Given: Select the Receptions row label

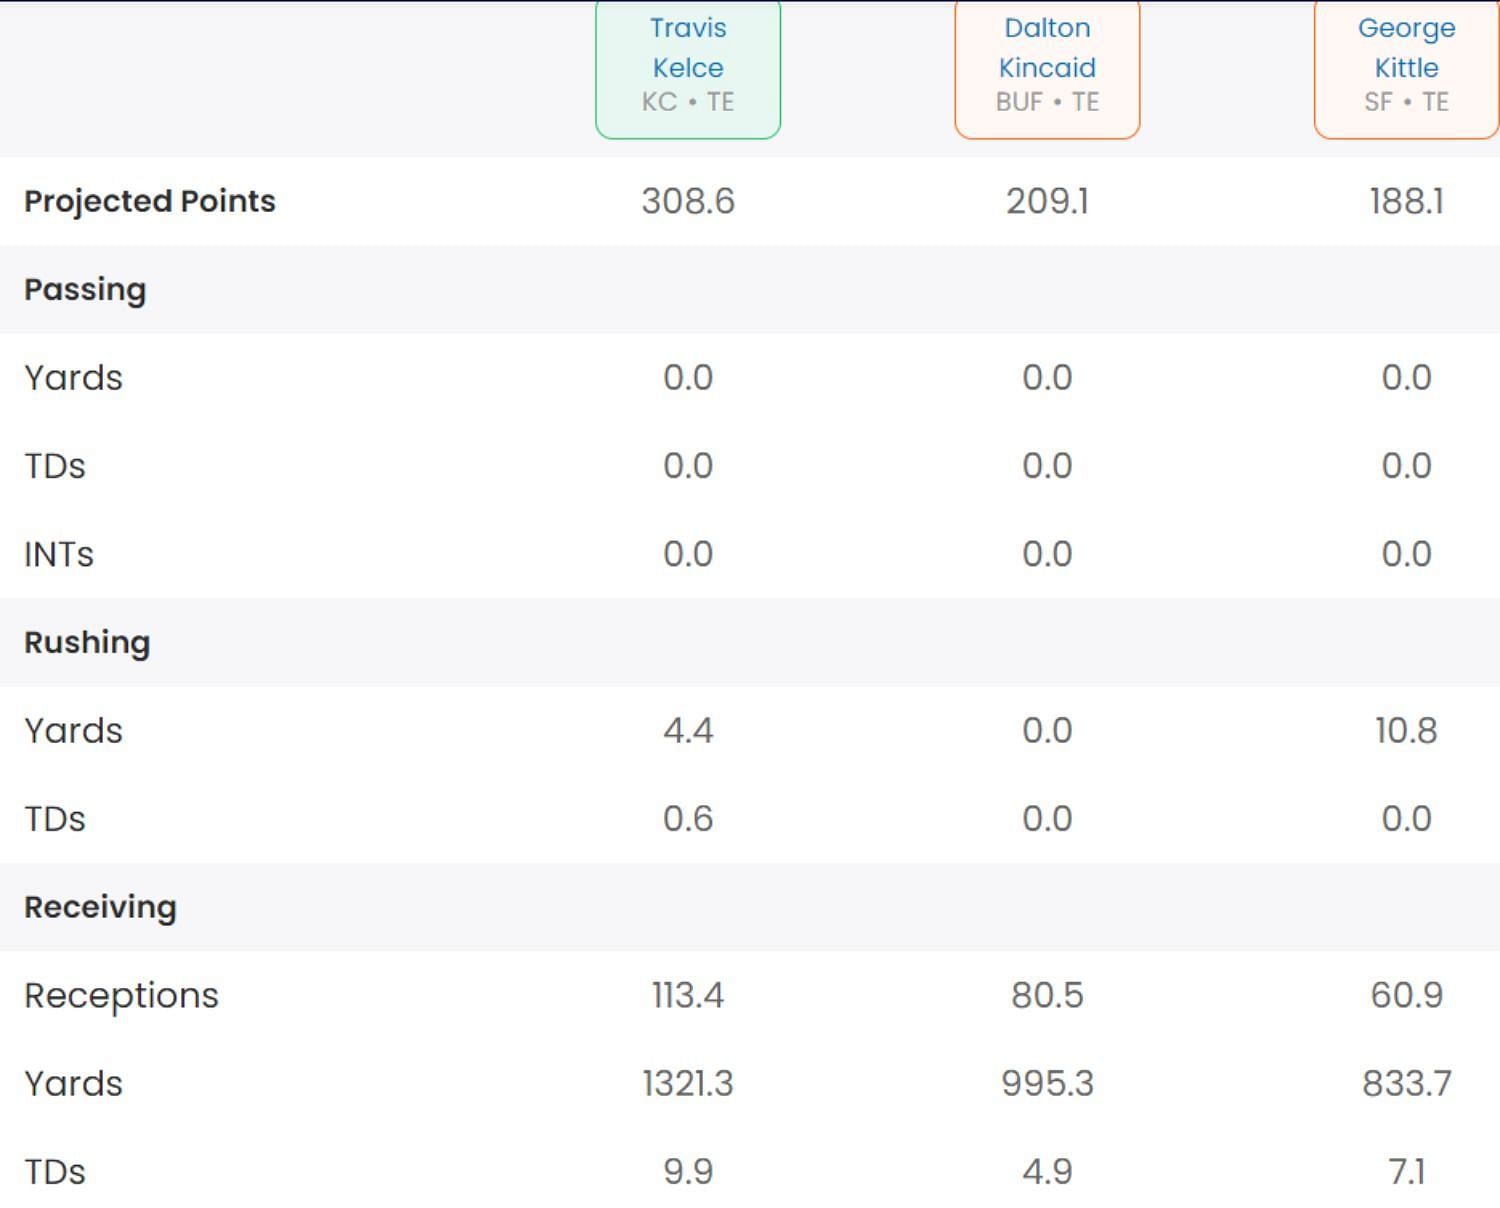Looking at the screenshot, I should (x=121, y=996).
